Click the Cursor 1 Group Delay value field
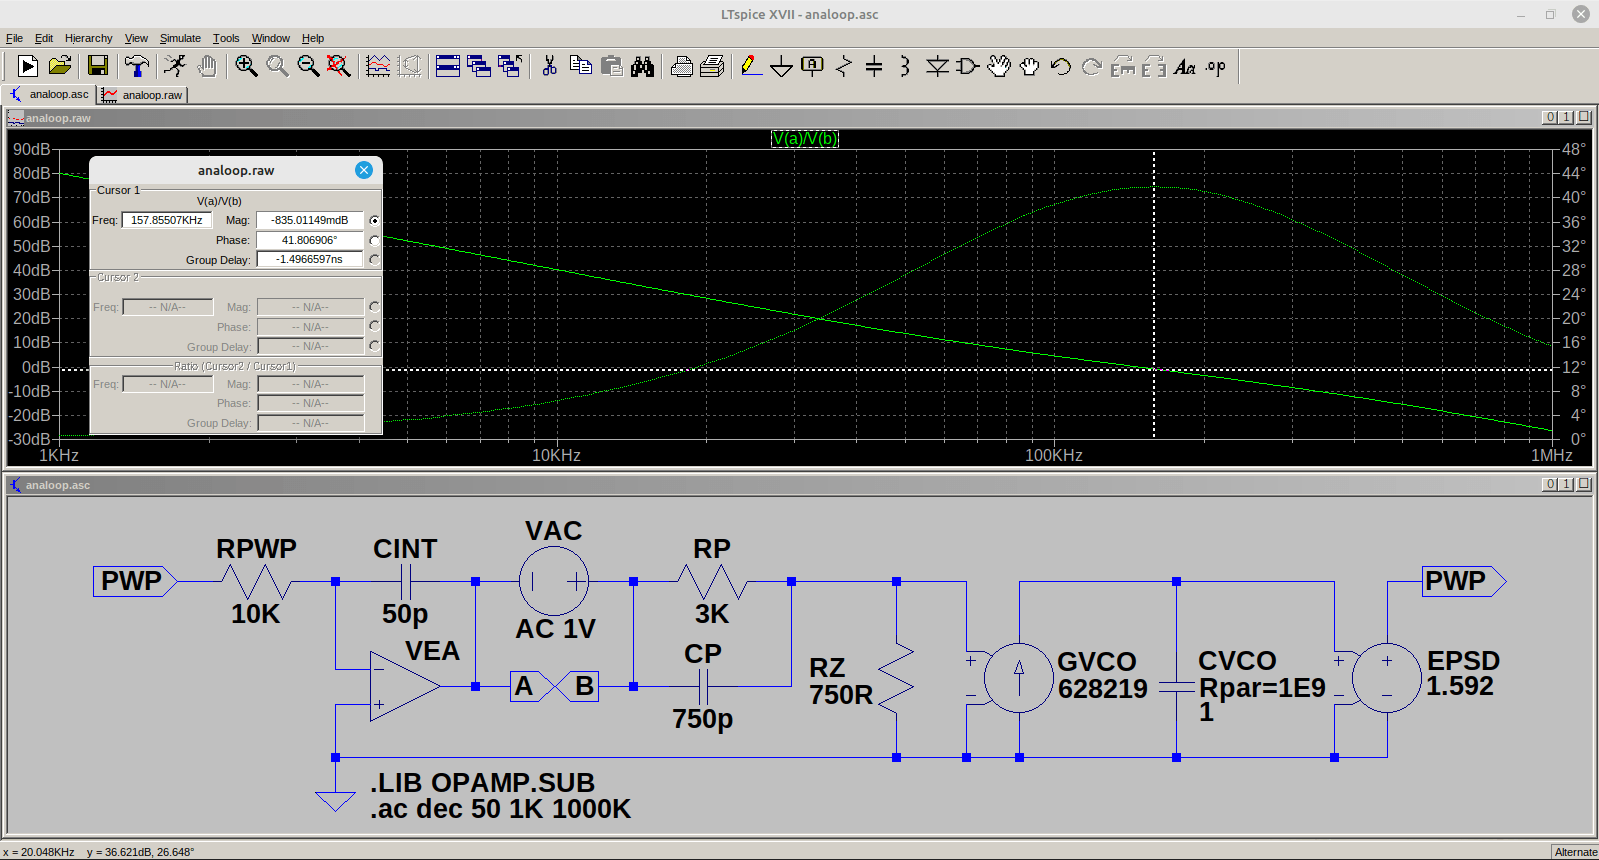The height and width of the screenshot is (860, 1599). tap(310, 259)
